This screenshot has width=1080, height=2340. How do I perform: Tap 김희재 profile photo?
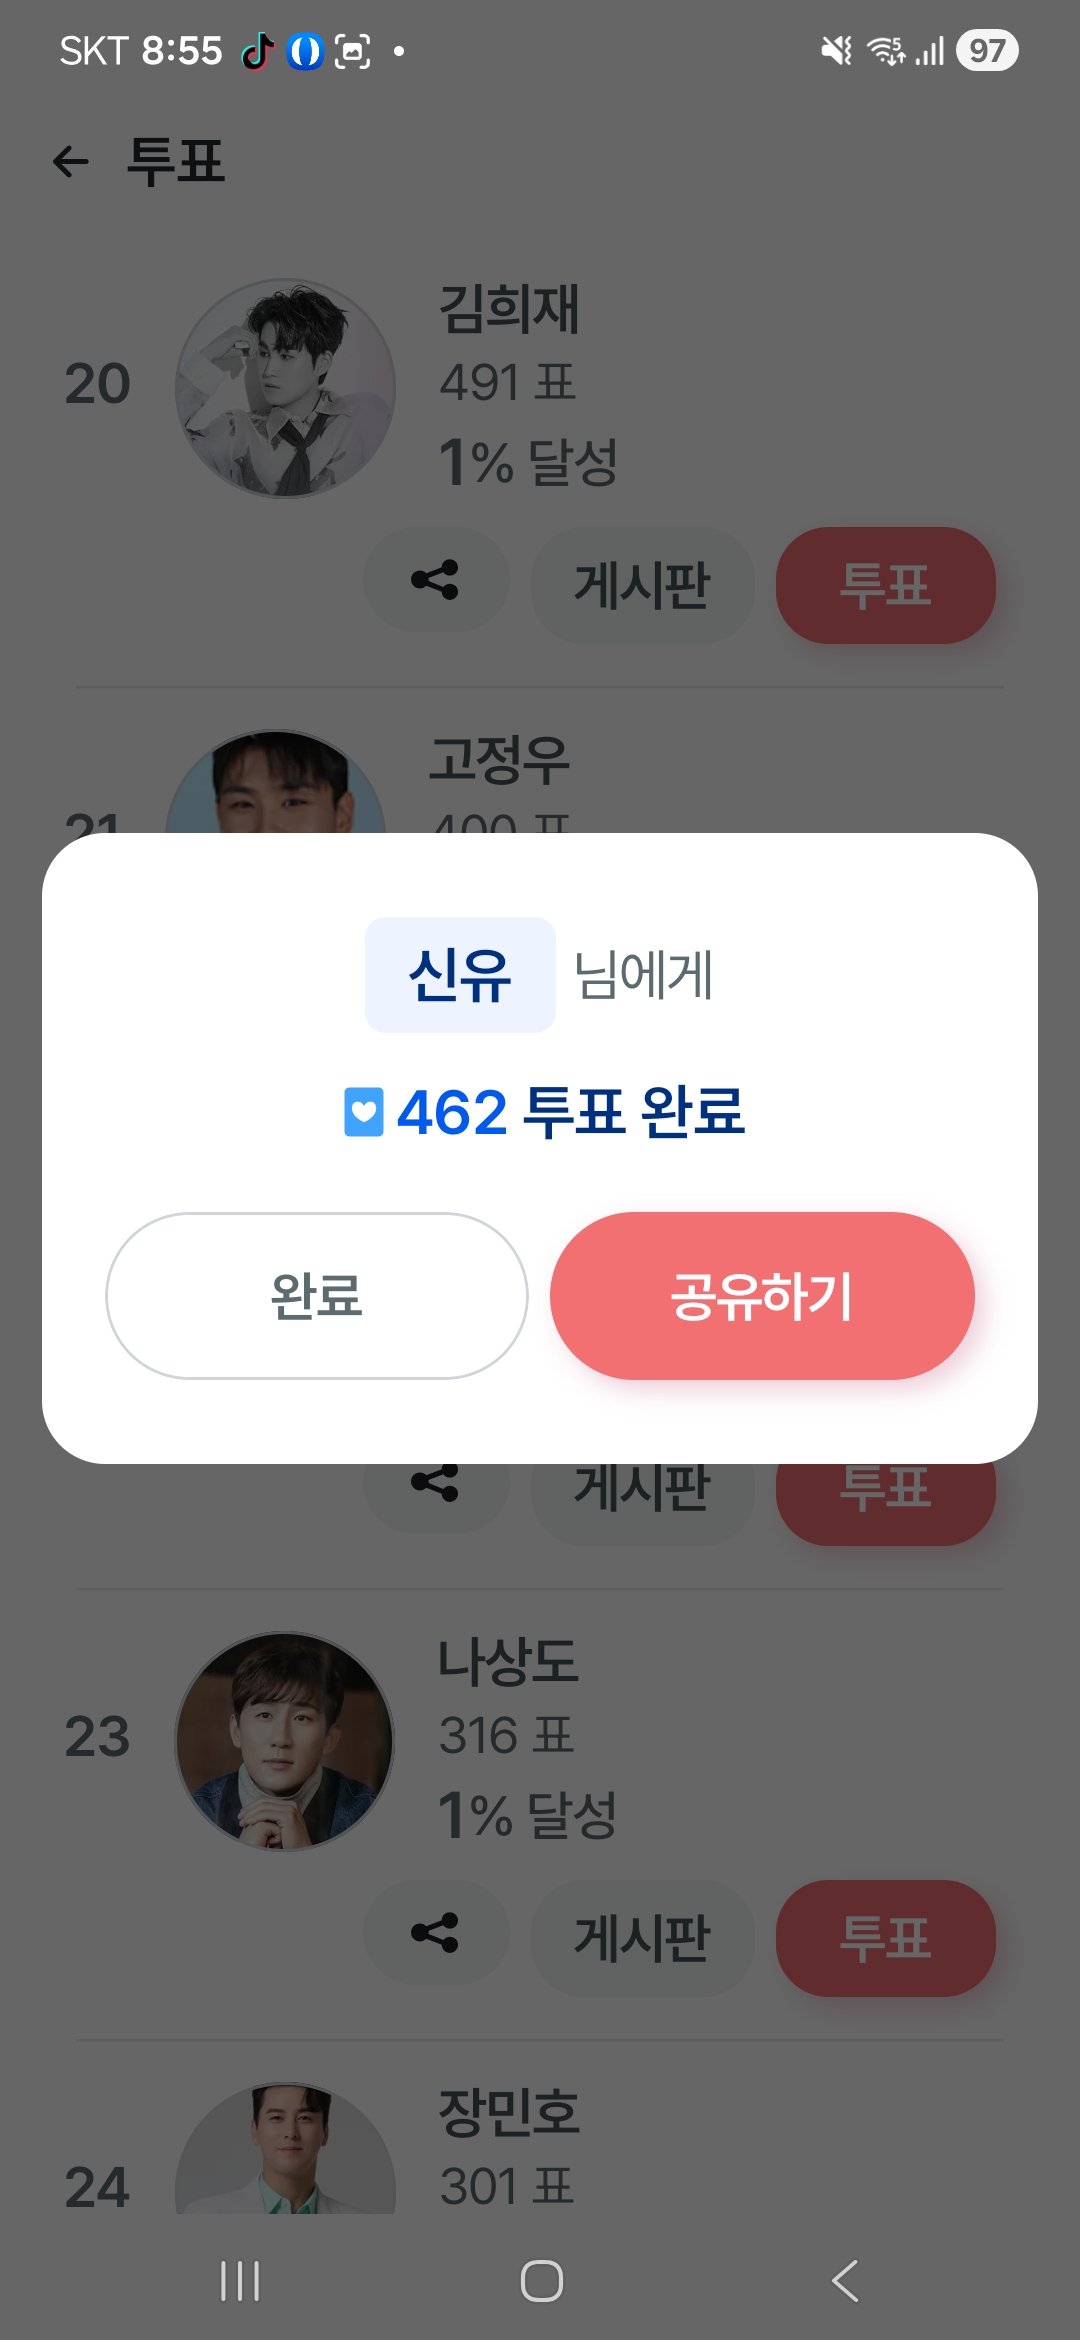285,388
